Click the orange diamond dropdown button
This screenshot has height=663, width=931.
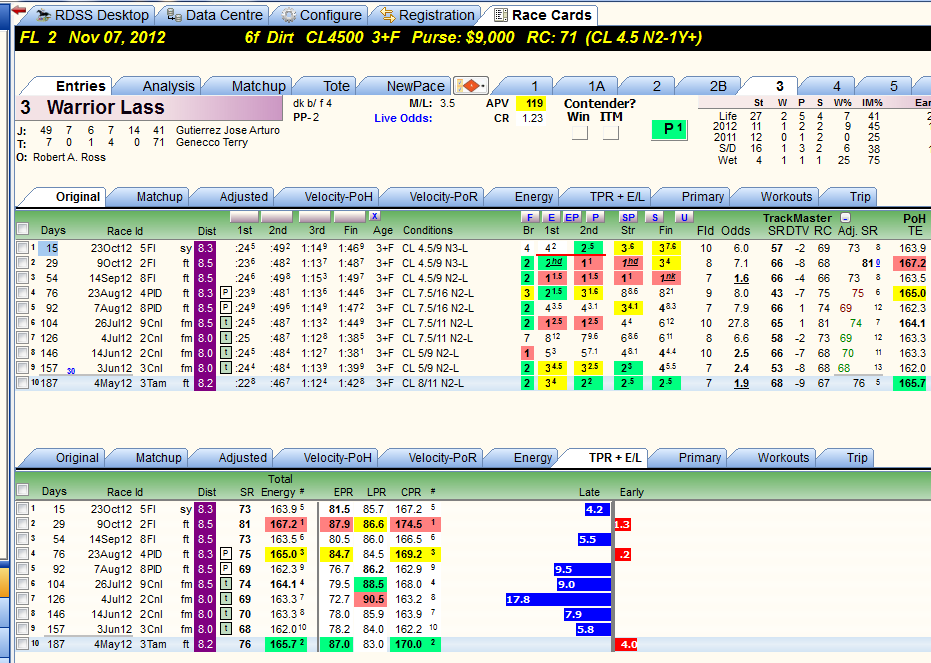coord(470,86)
